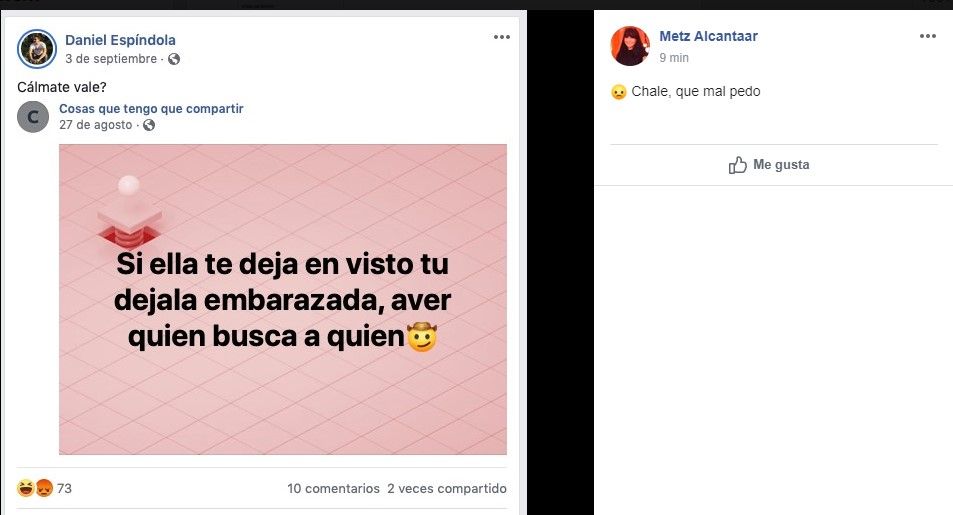Screen dimensions: 953x515
Task: Show the 10 comentarios list
Action: (x=333, y=488)
